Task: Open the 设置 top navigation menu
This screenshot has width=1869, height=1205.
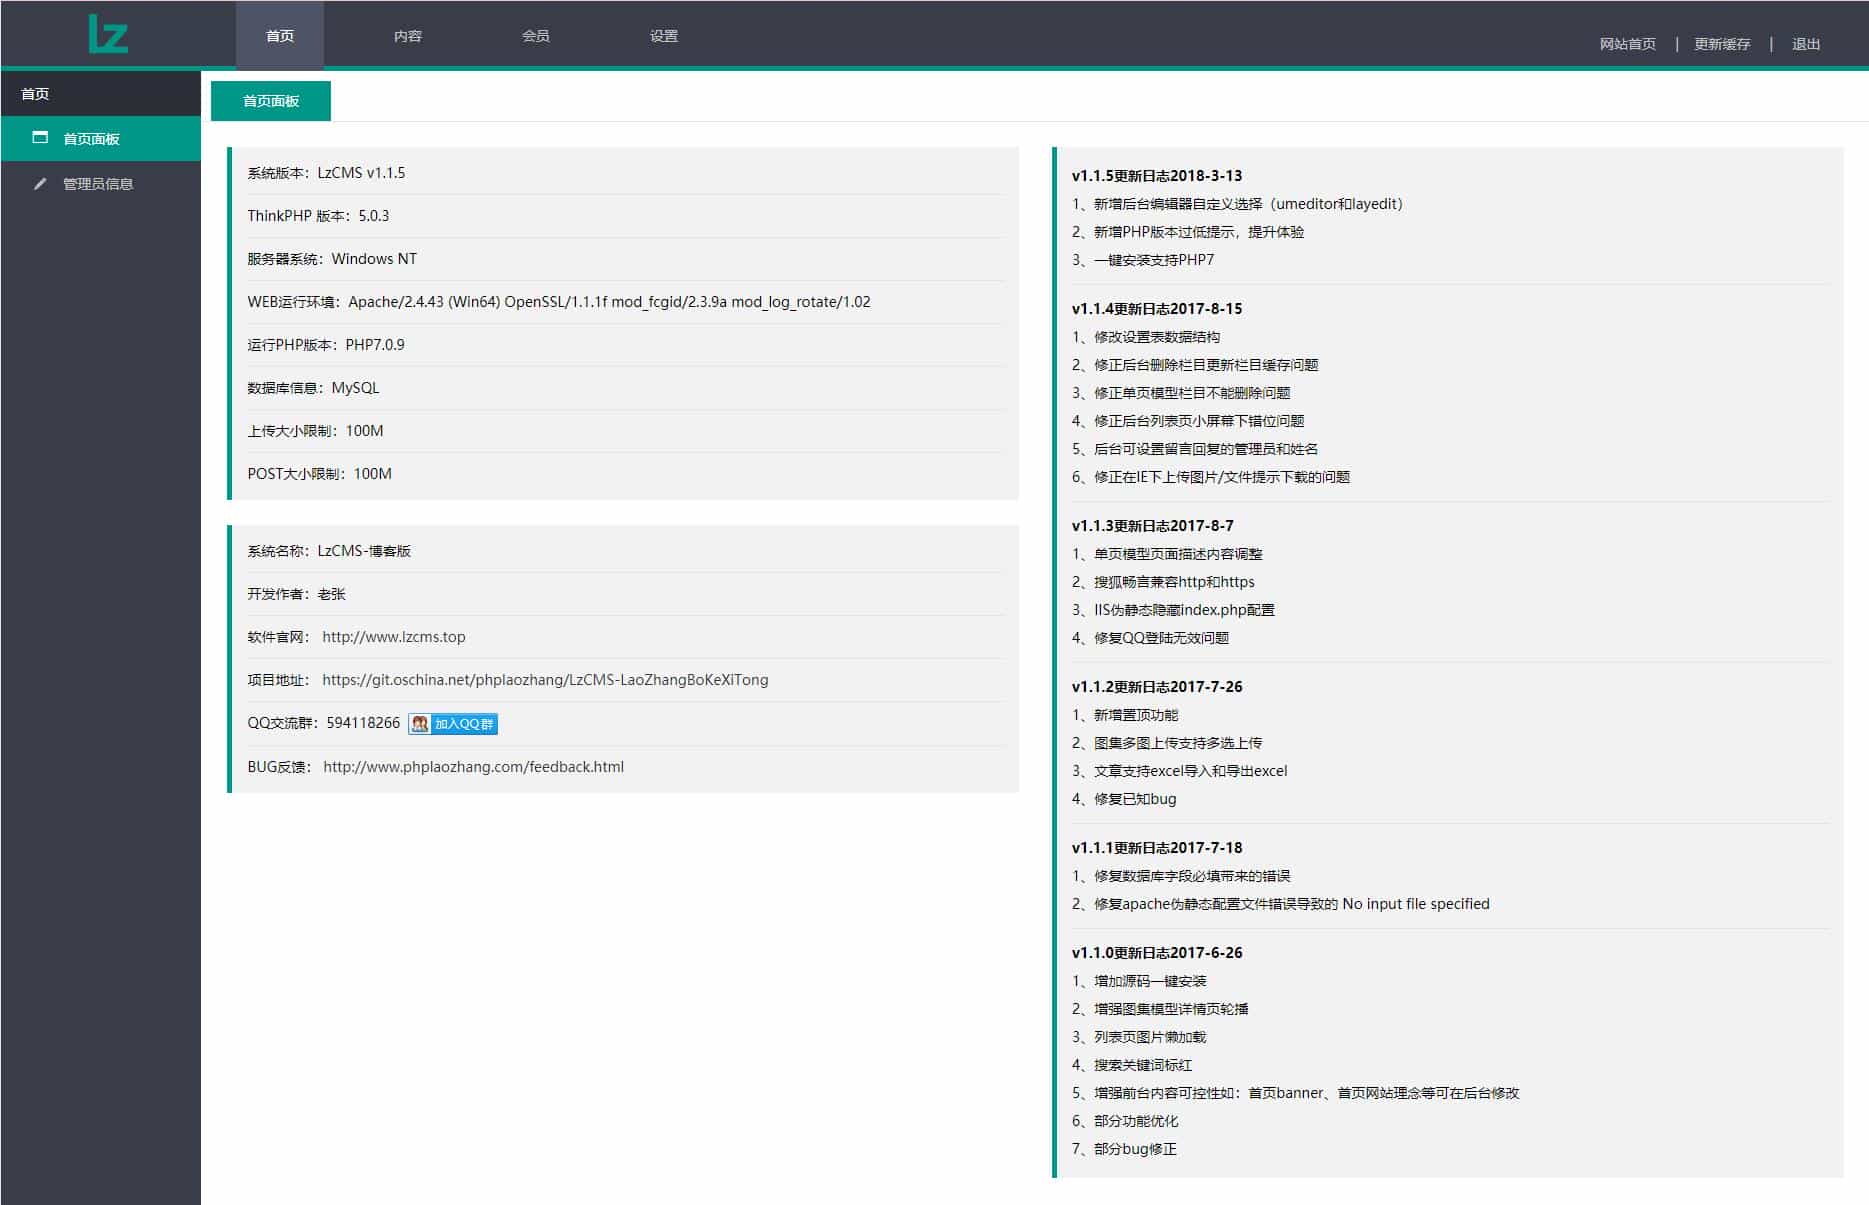Action: coord(664,36)
